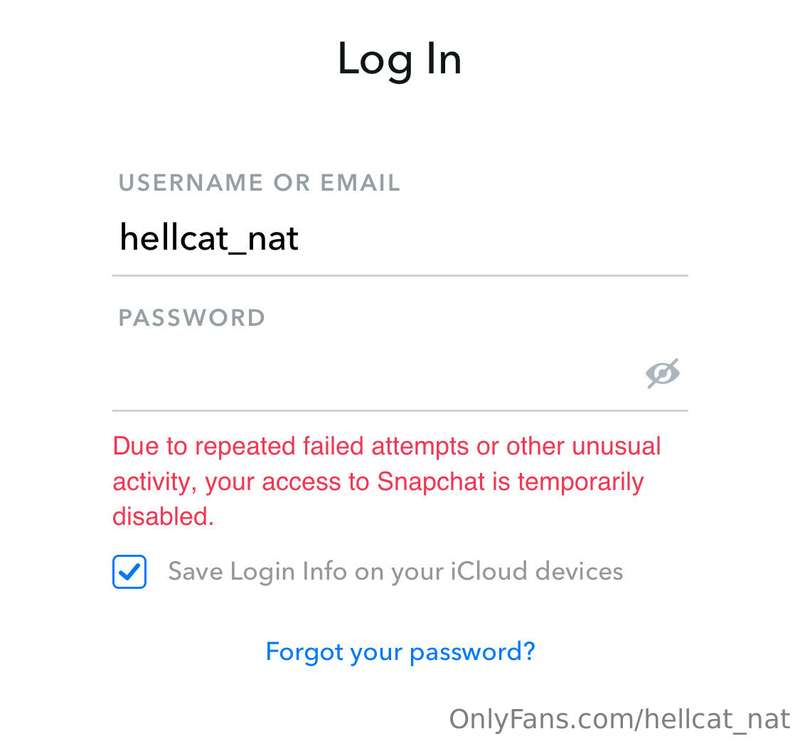The height and width of the screenshot is (744, 800).
Task: Click the OnlyFans.com/hellcat_nat watermark text
Action: pos(619,720)
